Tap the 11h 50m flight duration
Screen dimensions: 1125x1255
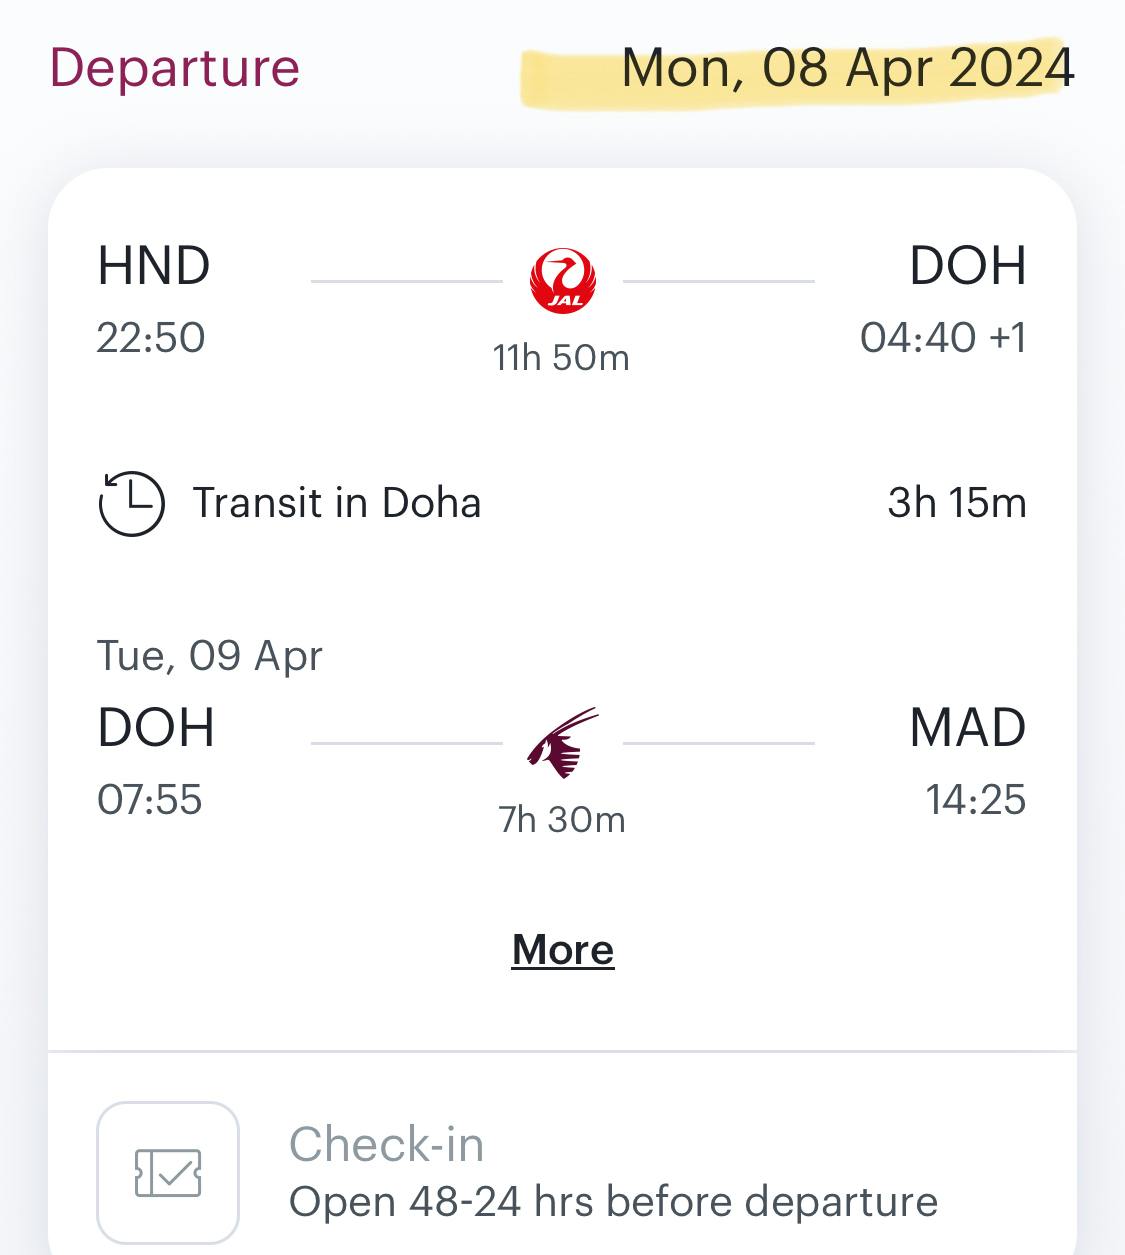click(x=561, y=357)
